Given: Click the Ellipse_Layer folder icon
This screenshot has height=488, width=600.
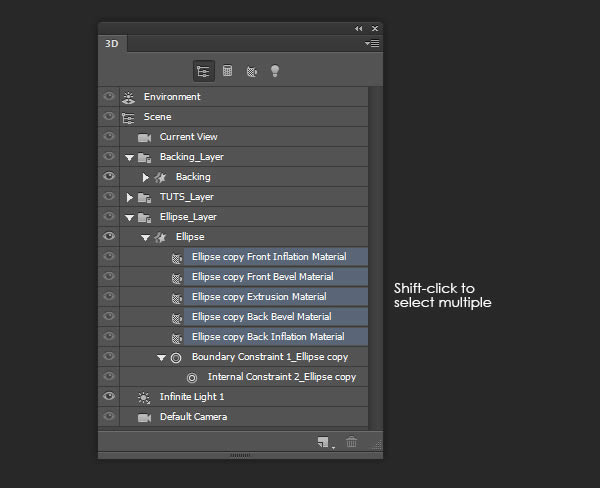Looking at the screenshot, I should point(145,217).
